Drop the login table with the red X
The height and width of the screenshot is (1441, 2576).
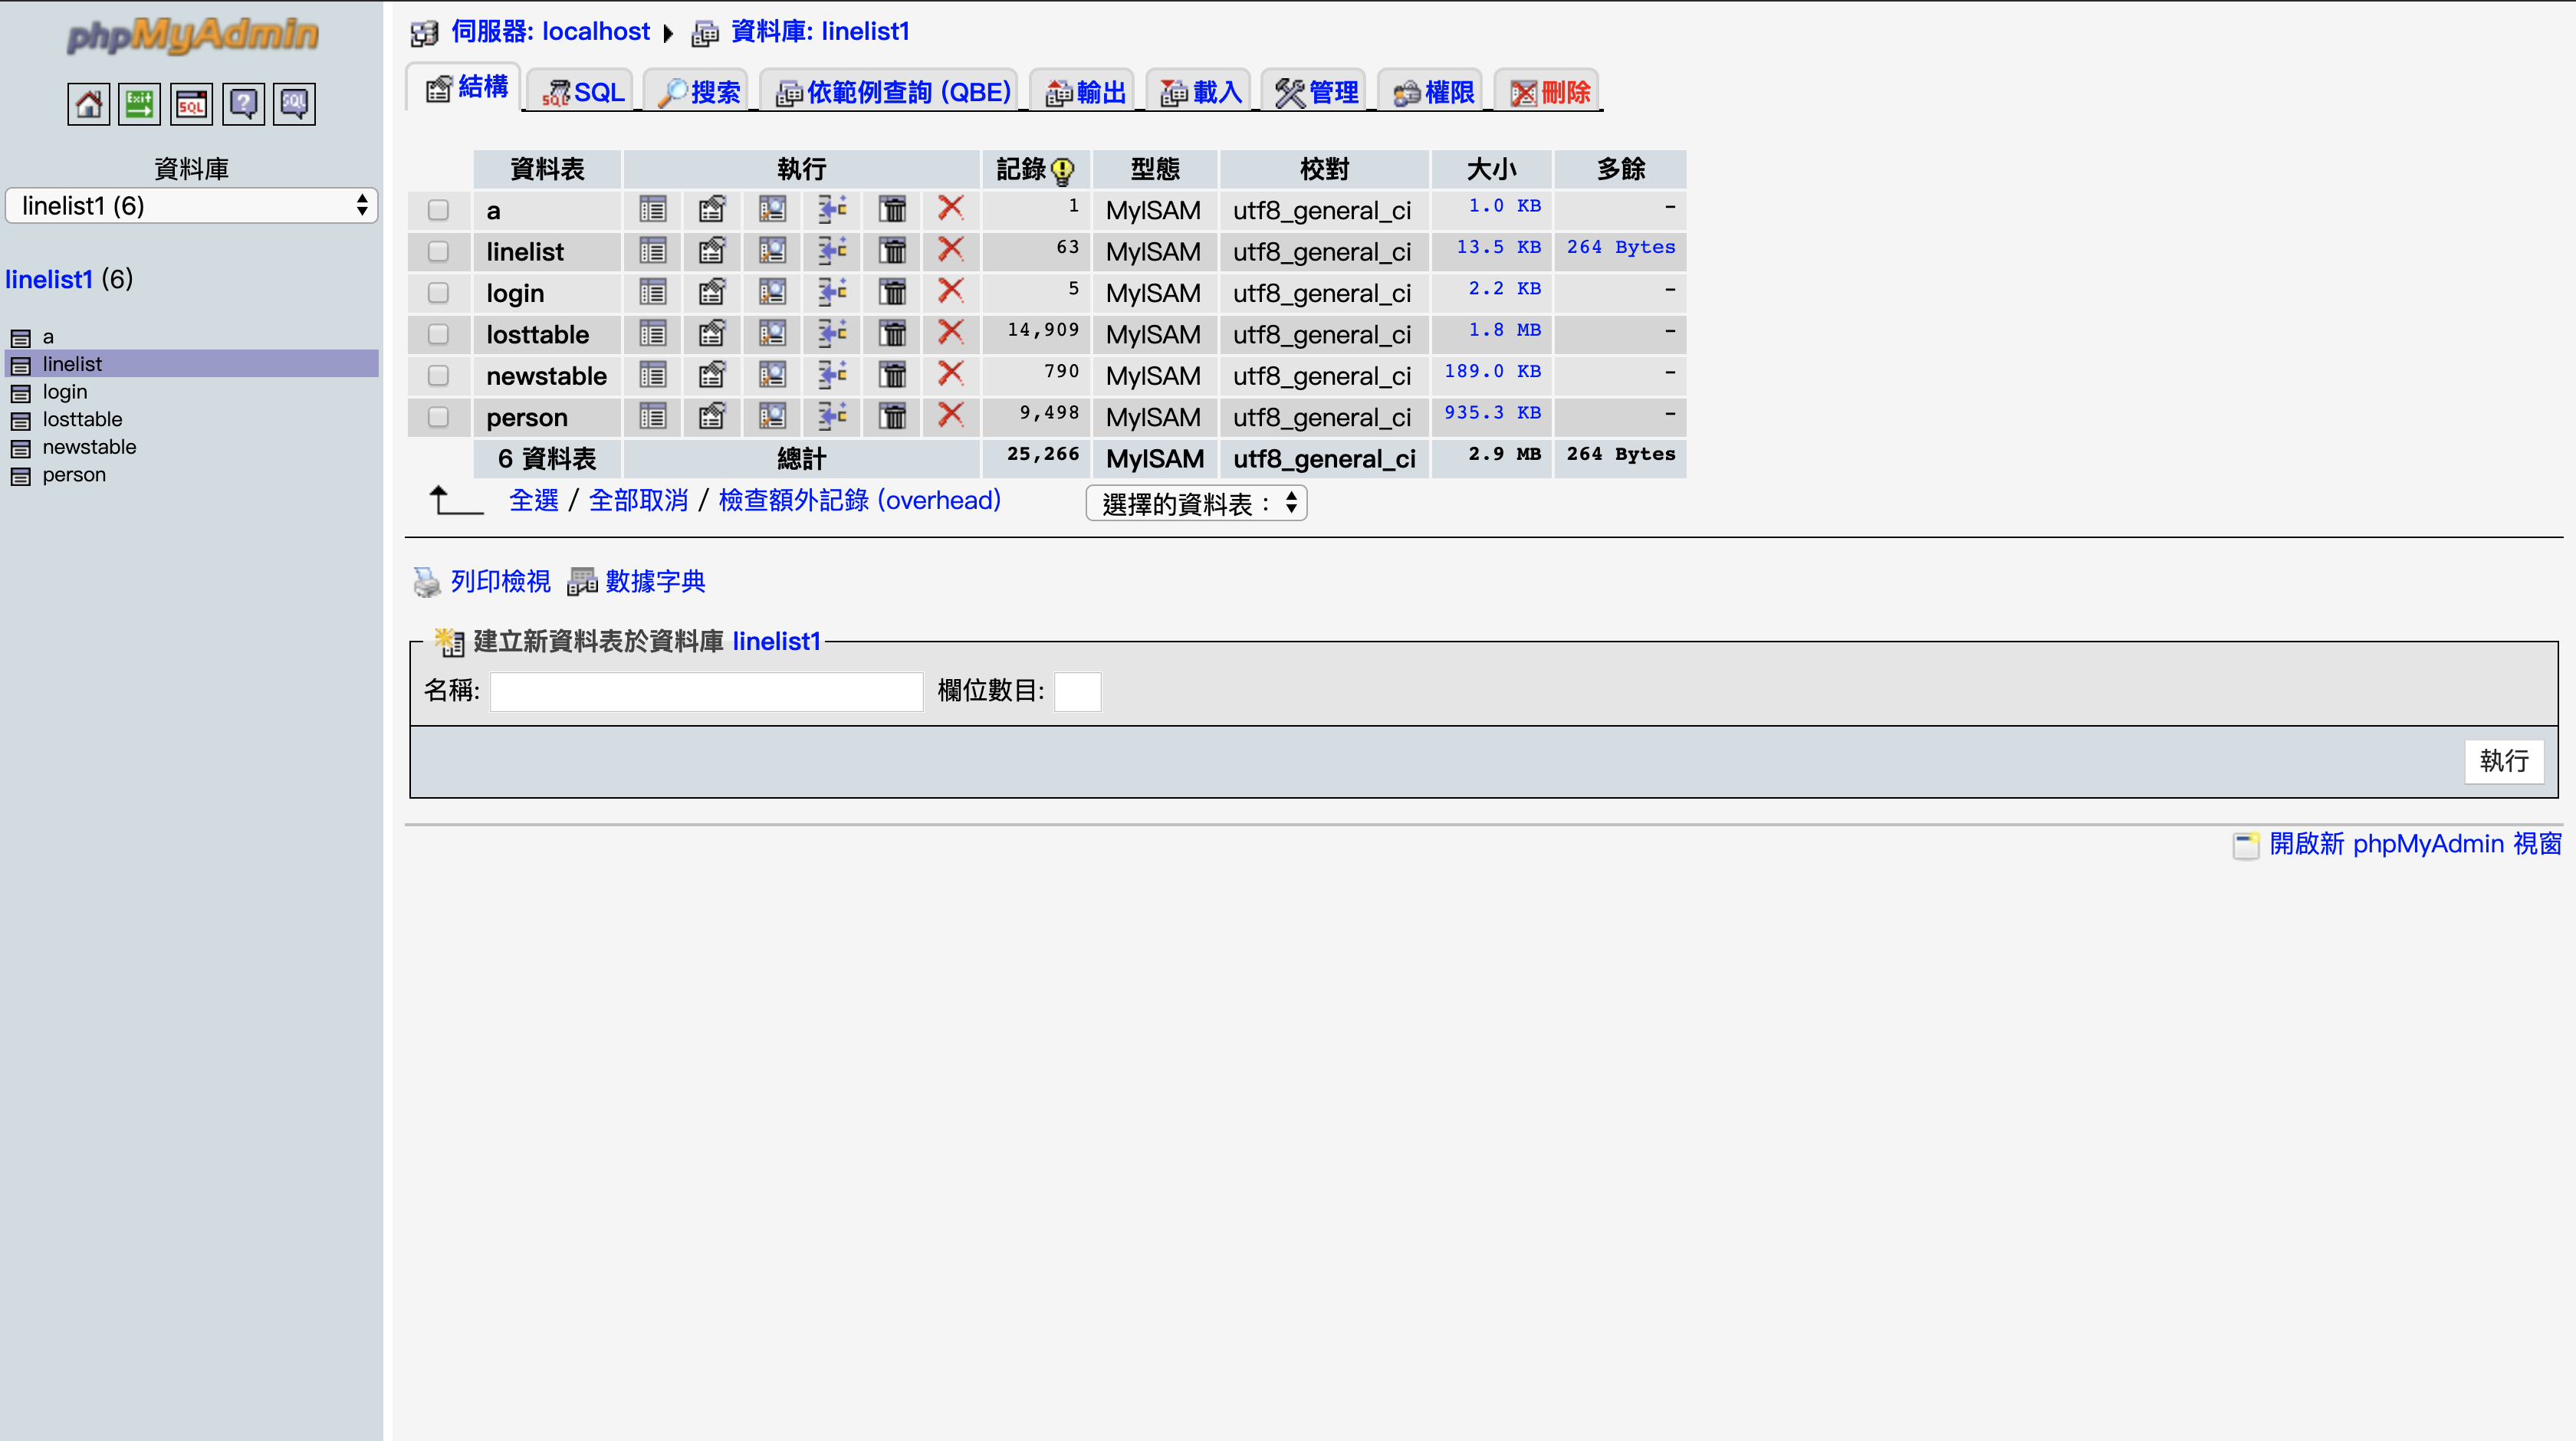pos(950,291)
